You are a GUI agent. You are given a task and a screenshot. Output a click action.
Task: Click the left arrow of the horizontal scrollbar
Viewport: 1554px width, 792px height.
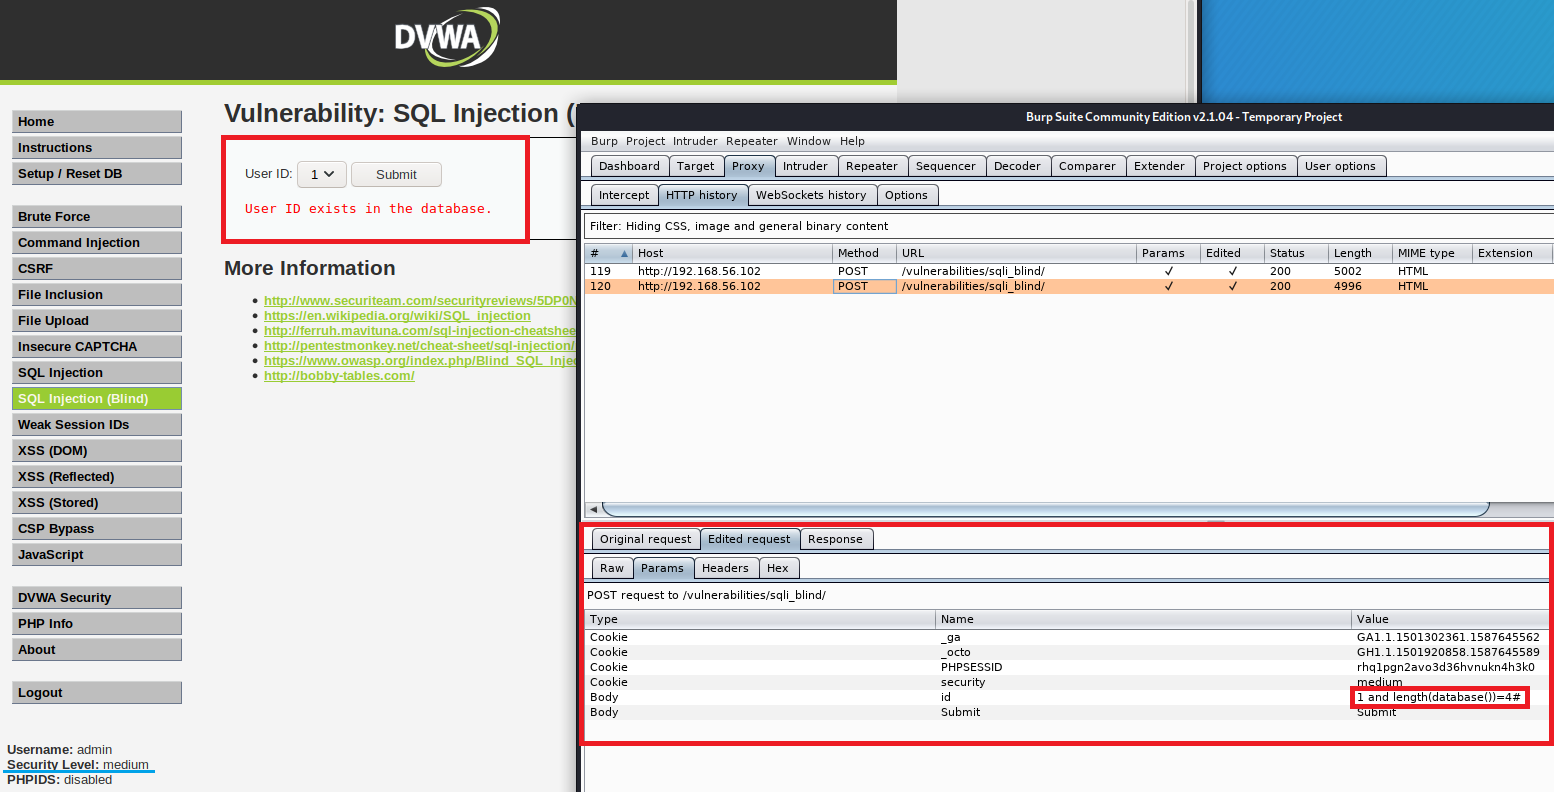(593, 509)
